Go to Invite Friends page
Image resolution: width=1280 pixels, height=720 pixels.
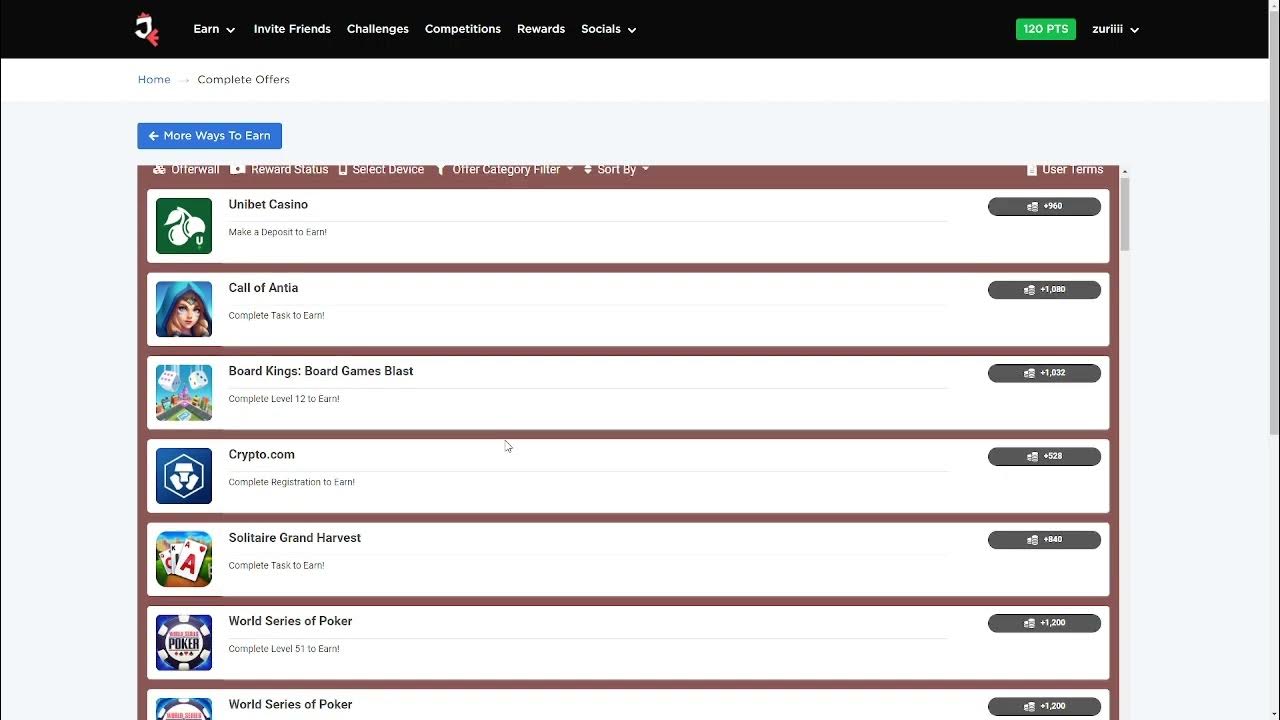[x=292, y=29]
